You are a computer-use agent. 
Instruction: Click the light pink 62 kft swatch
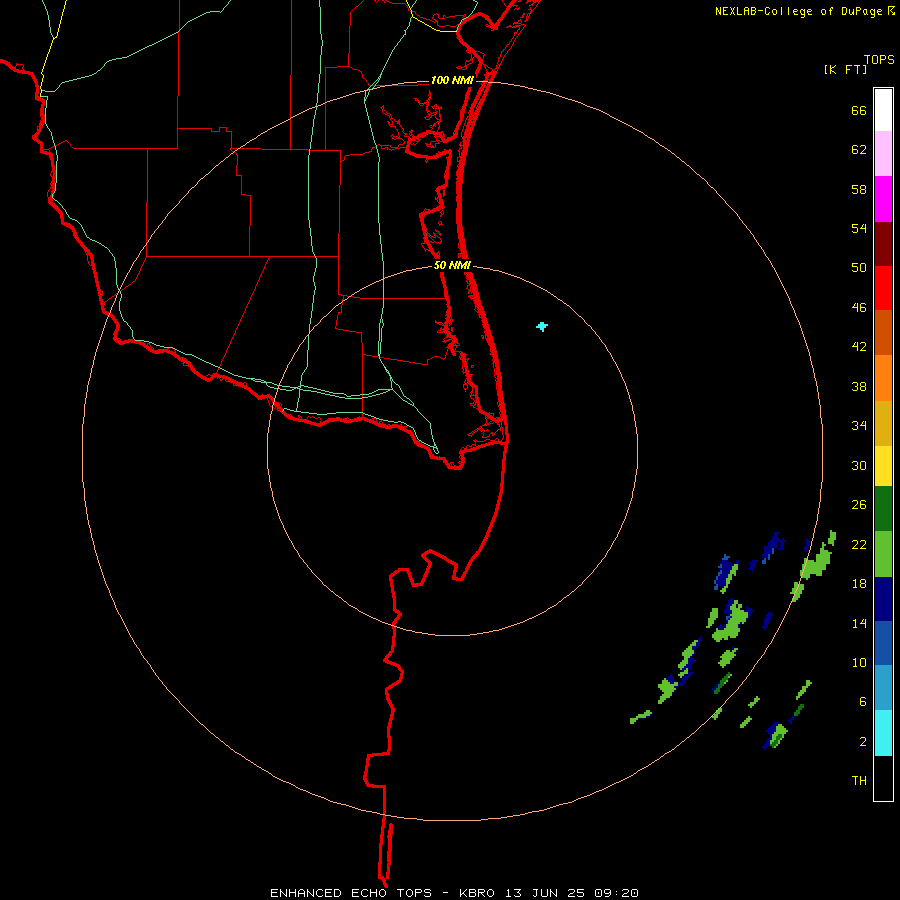[x=883, y=154]
